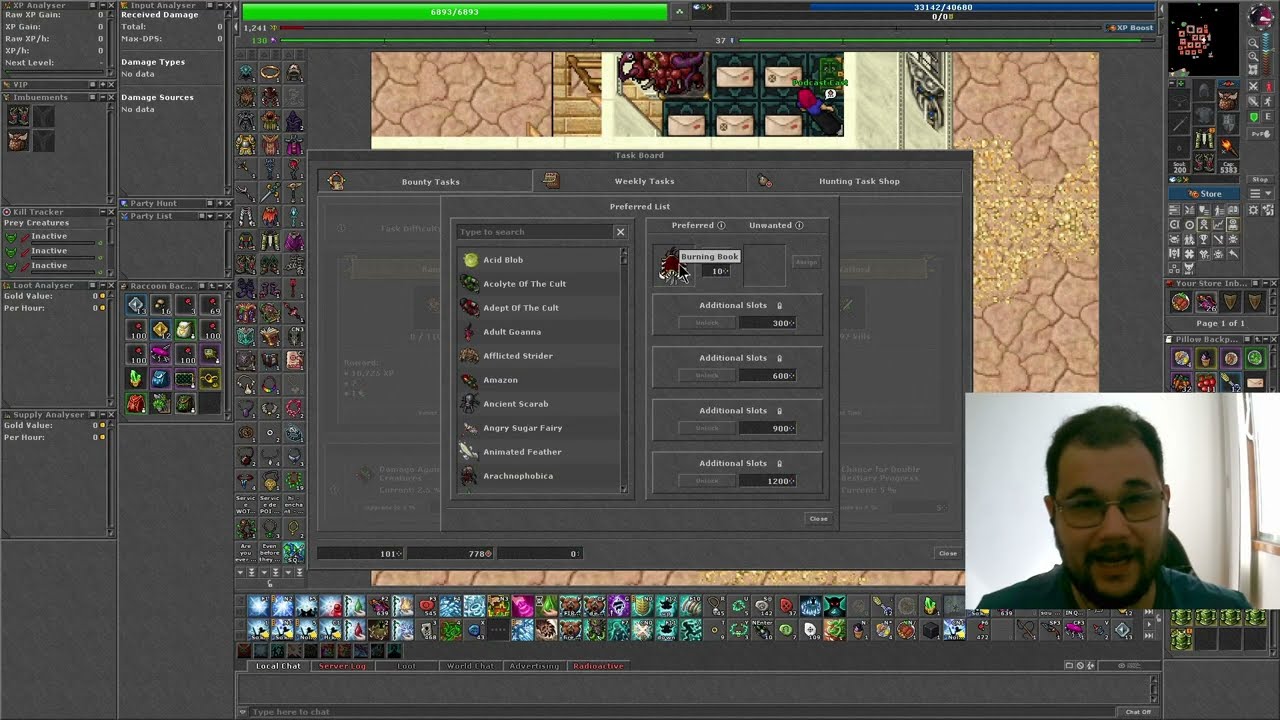Click the minimap
The width and height of the screenshot is (1280, 720).
point(1203,39)
